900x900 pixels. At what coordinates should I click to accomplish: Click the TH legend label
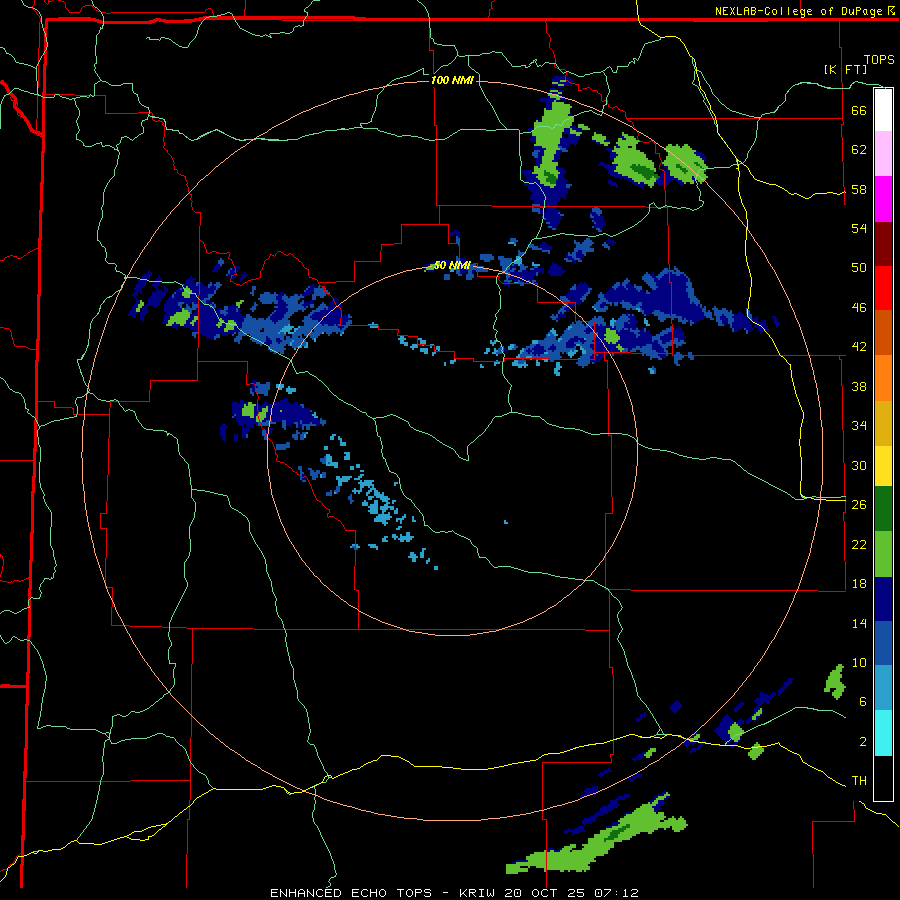coord(859,781)
